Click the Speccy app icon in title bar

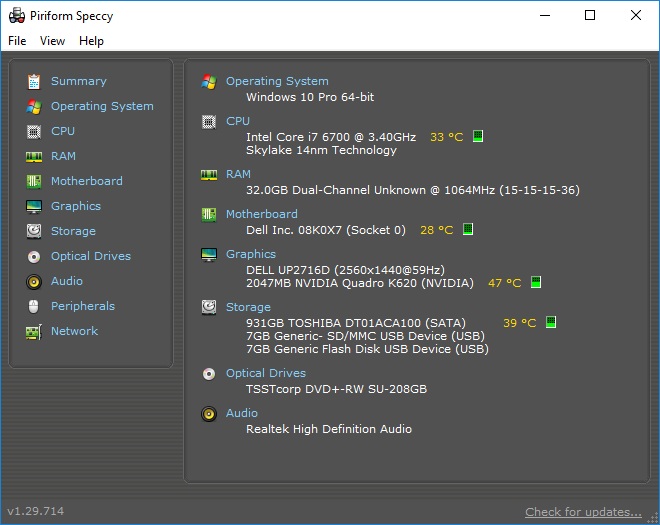click(x=17, y=16)
